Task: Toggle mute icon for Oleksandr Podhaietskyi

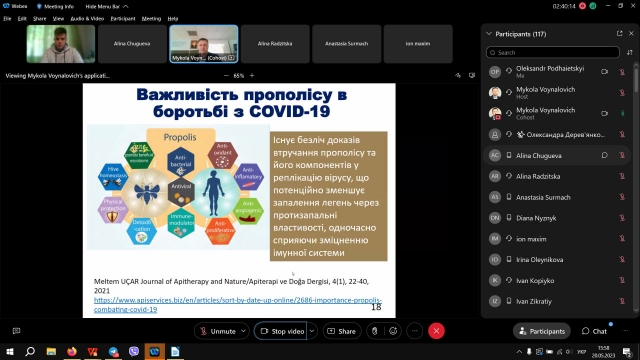Action: (622, 72)
